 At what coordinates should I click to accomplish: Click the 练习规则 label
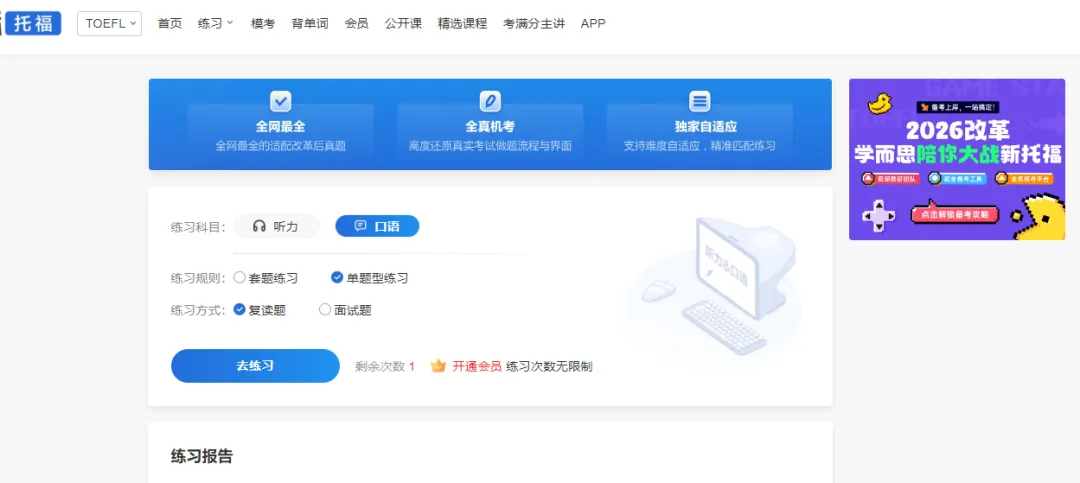pyautogui.click(x=198, y=278)
